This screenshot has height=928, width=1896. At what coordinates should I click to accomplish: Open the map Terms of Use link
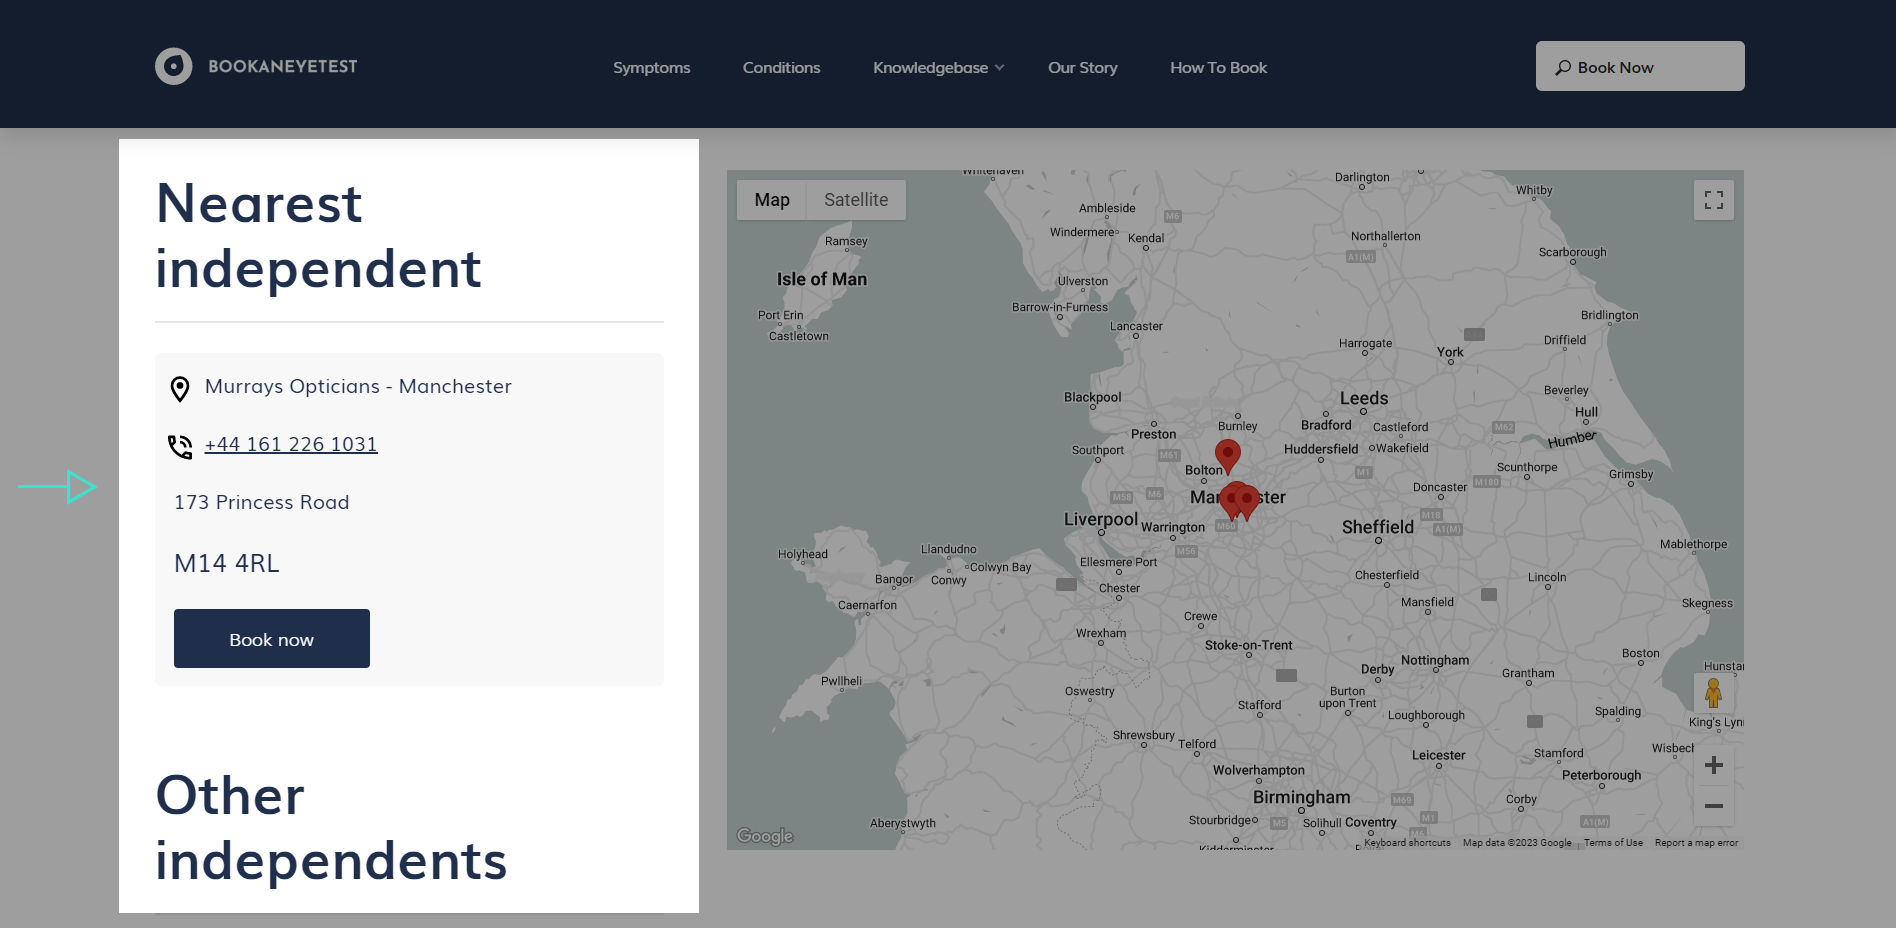tap(1612, 843)
